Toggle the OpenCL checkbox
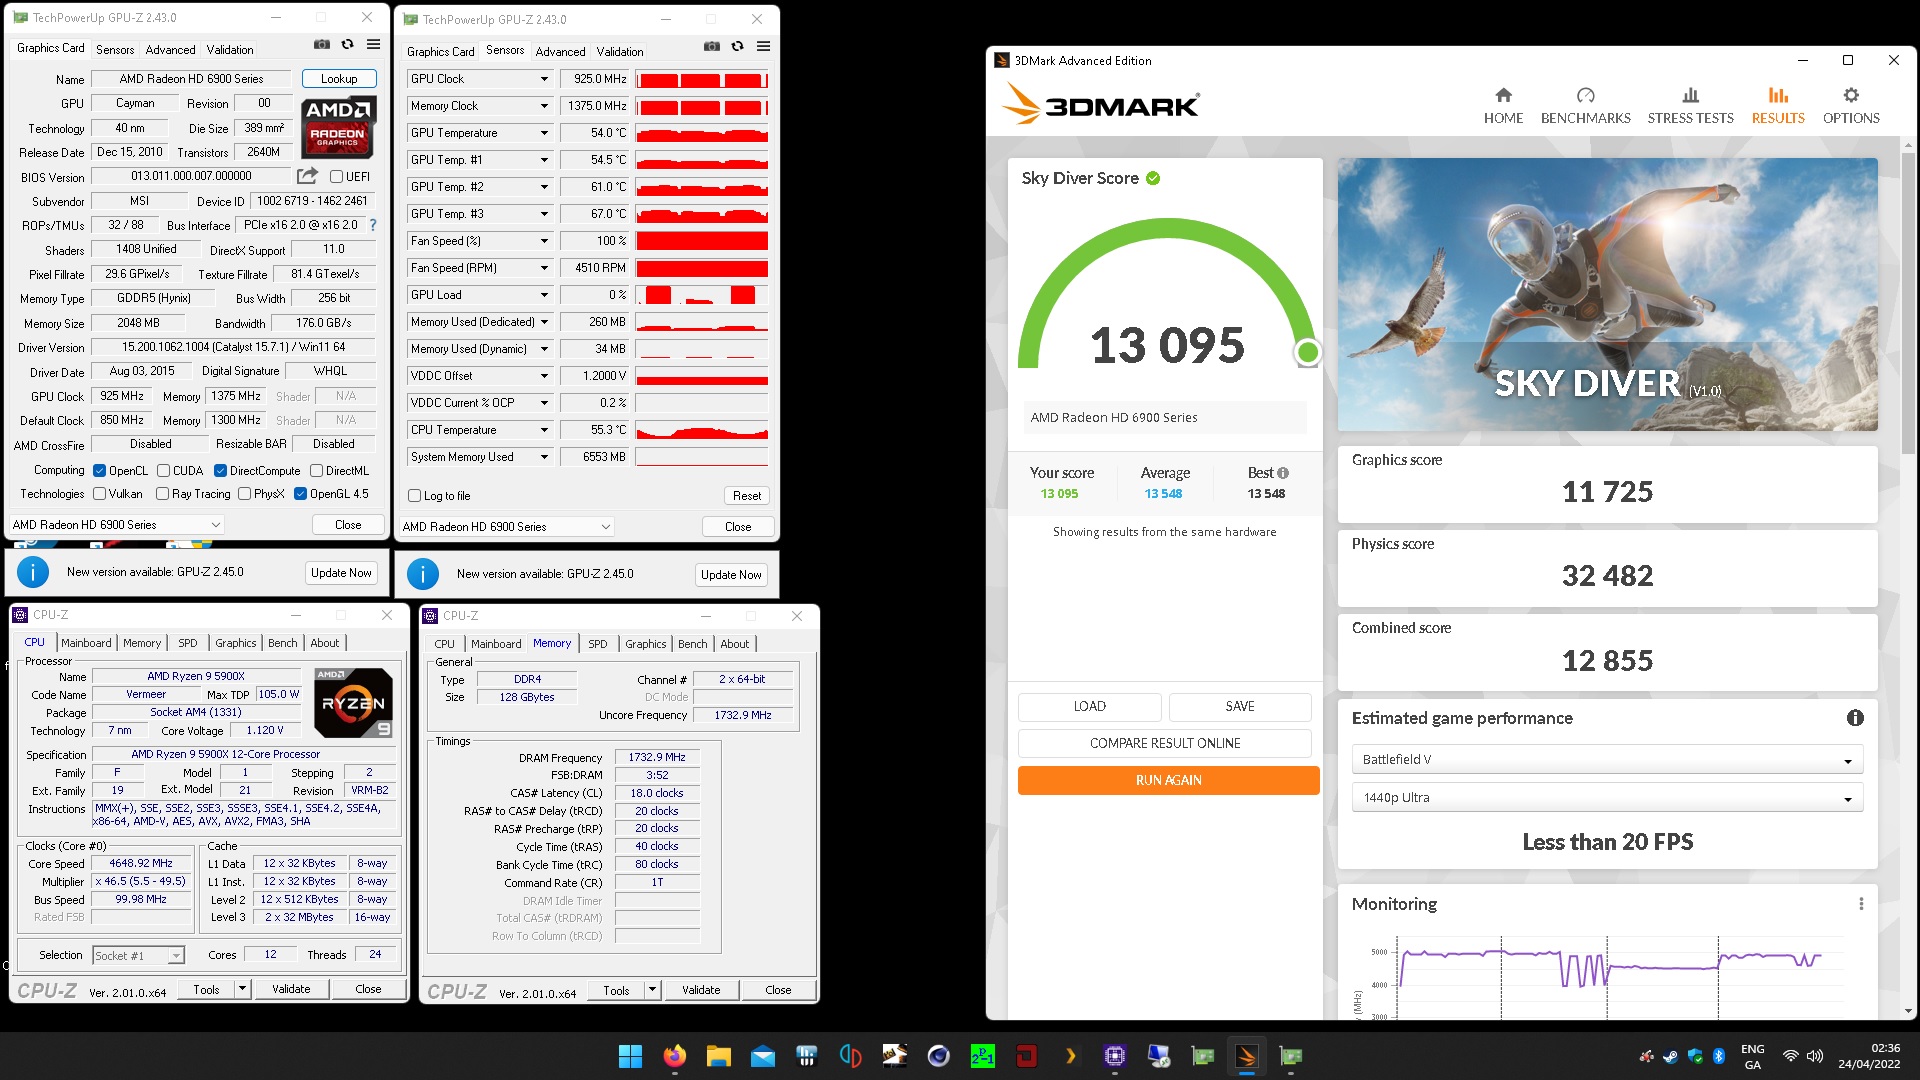This screenshot has width=1920, height=1080. [99, 471]
